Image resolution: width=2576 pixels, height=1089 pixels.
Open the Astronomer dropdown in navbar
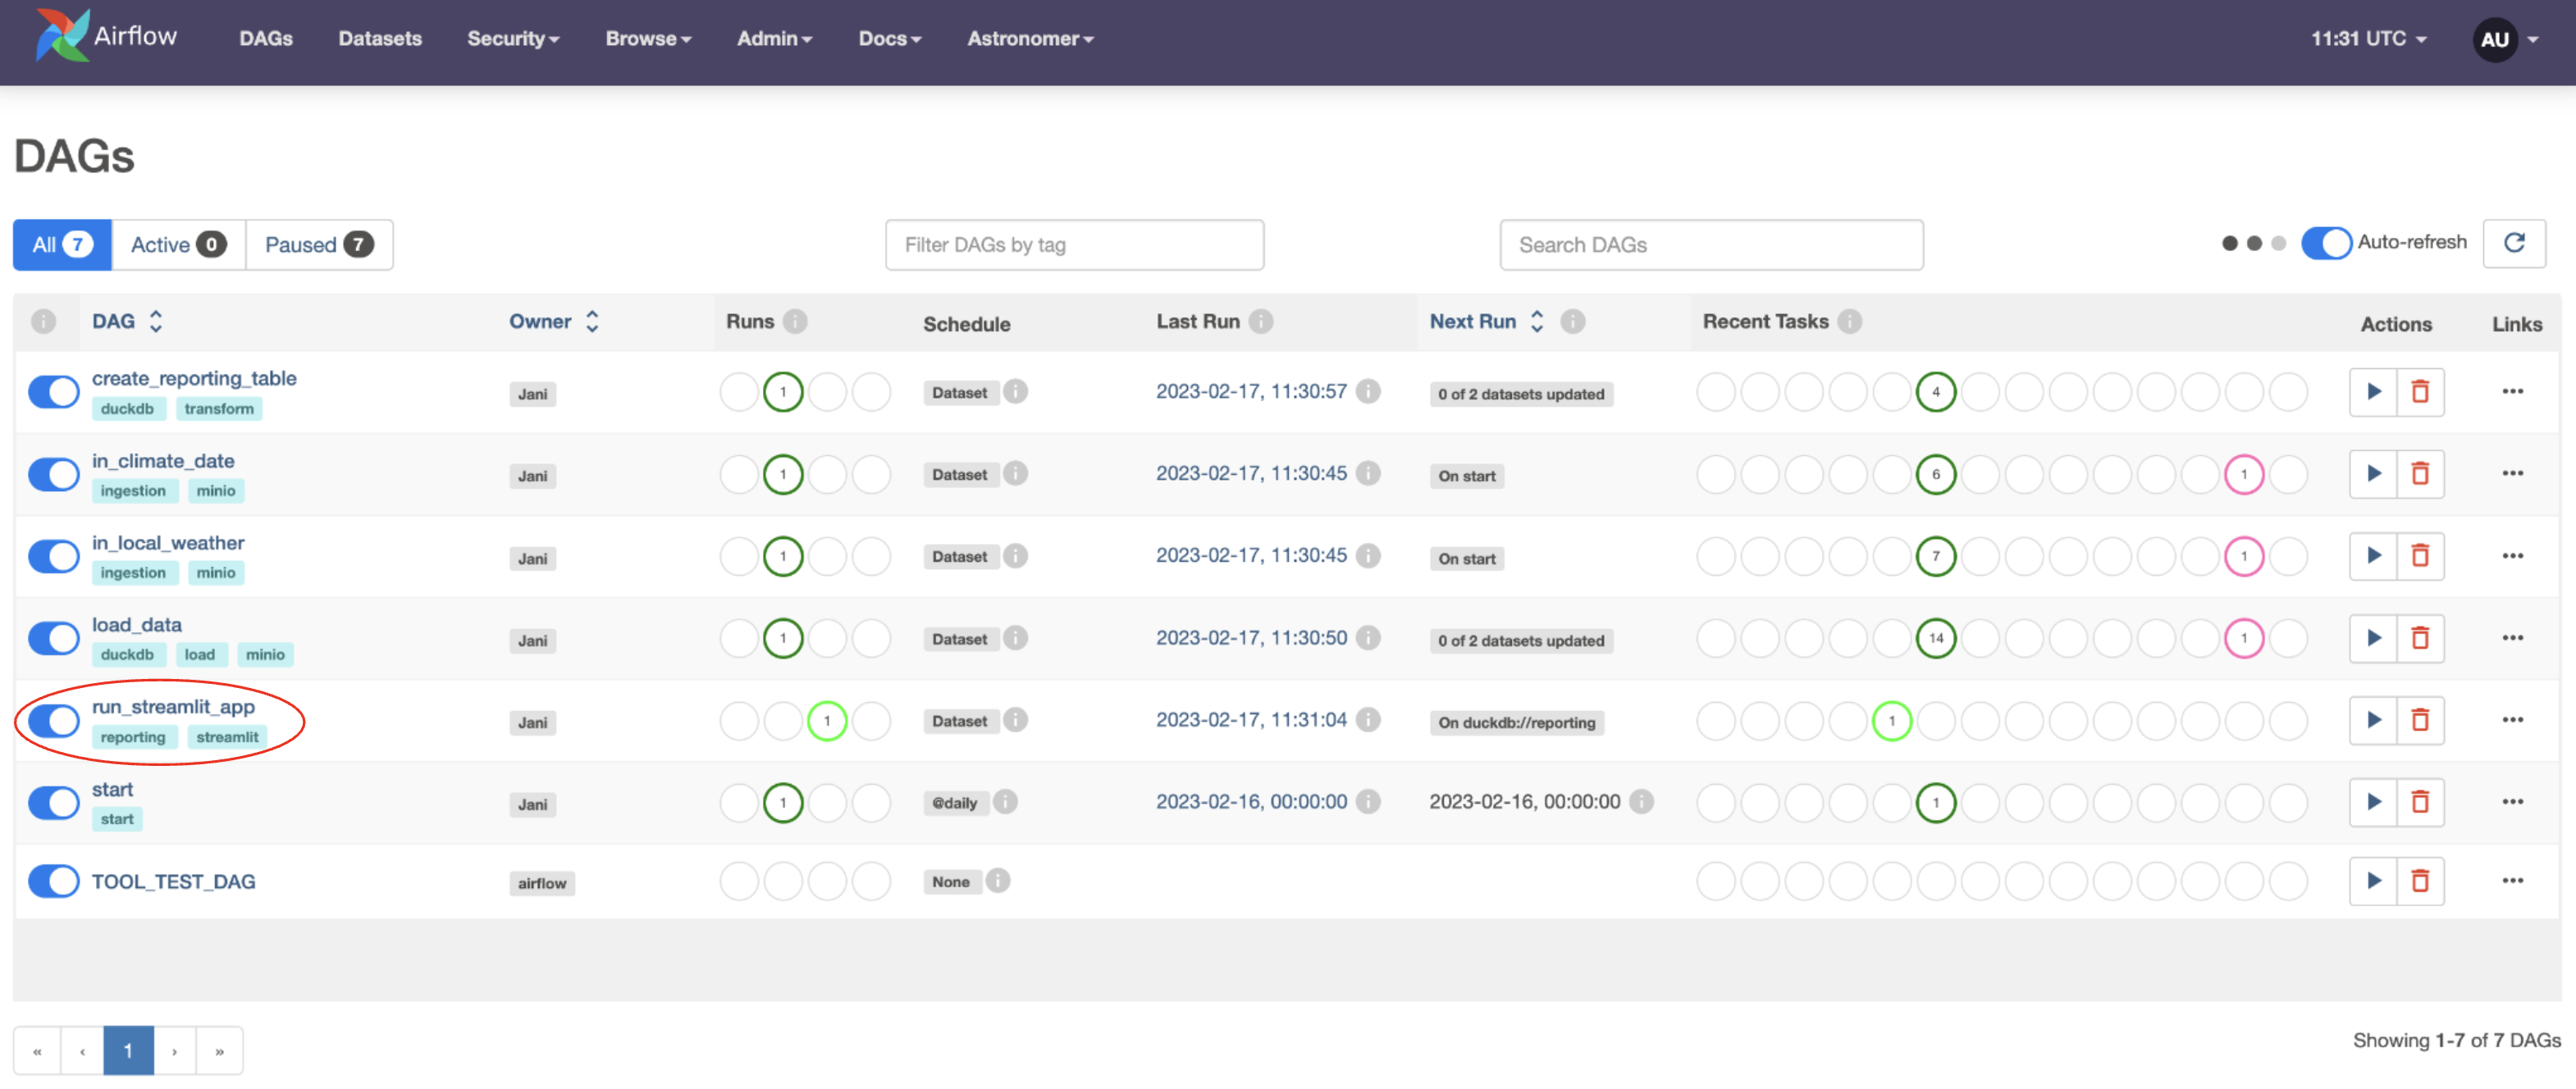coord(1029,39)
